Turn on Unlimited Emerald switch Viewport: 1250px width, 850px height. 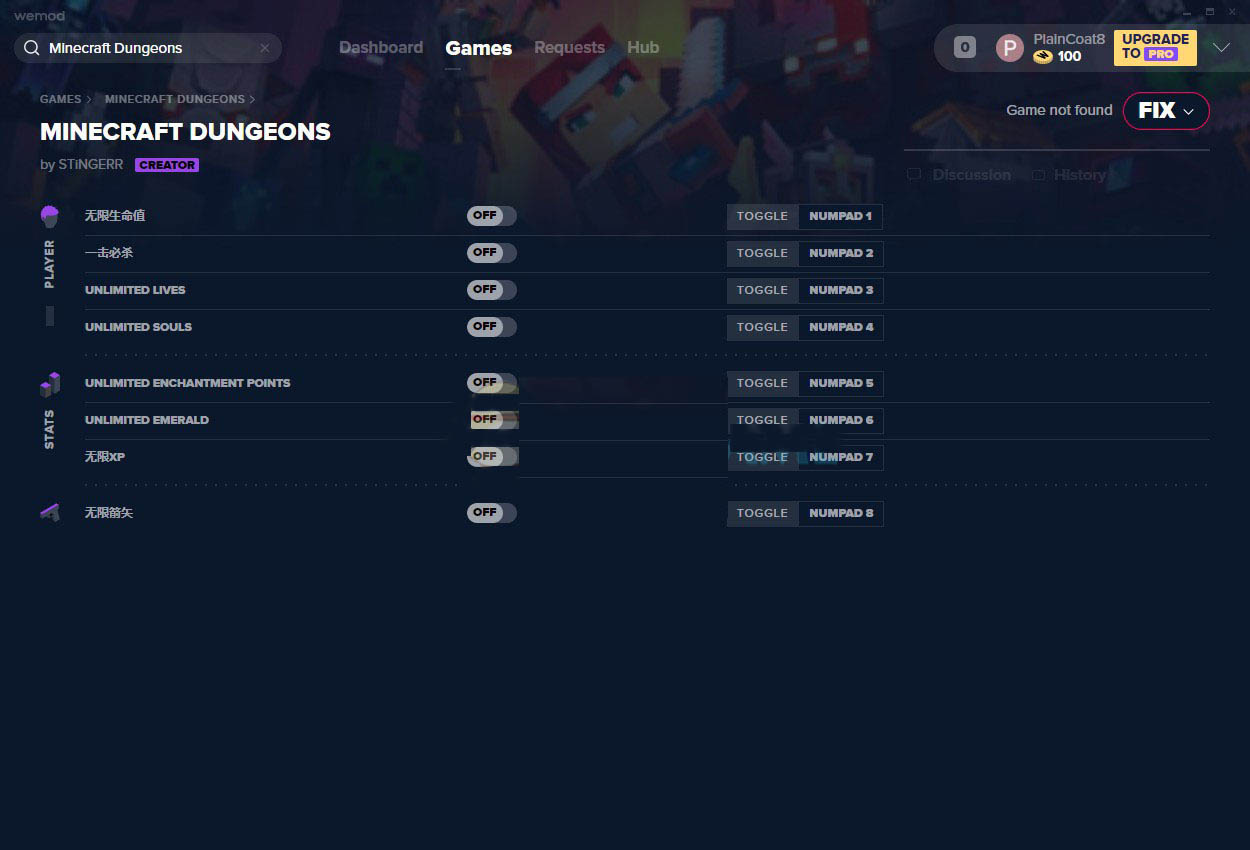492,420
